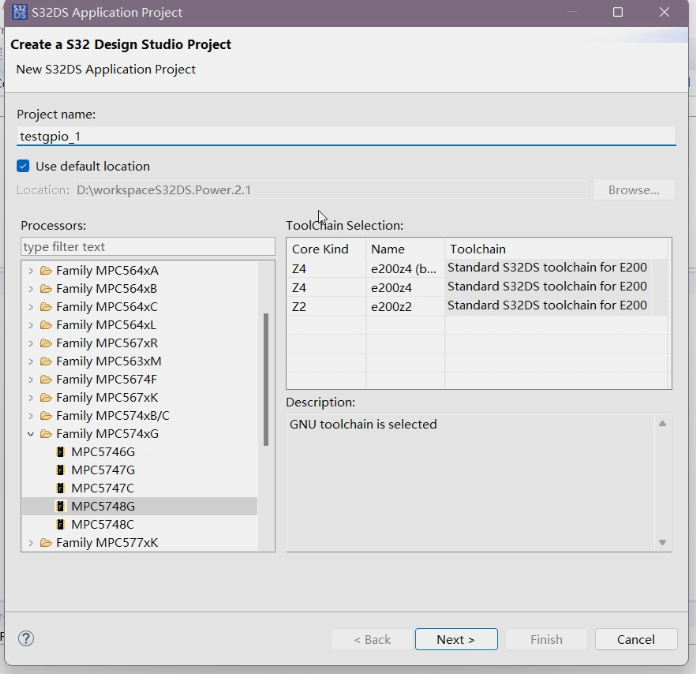Expand Family MPC564xL tree node
This screenshot has width=696, height=674.
click(x=30, y=325)
